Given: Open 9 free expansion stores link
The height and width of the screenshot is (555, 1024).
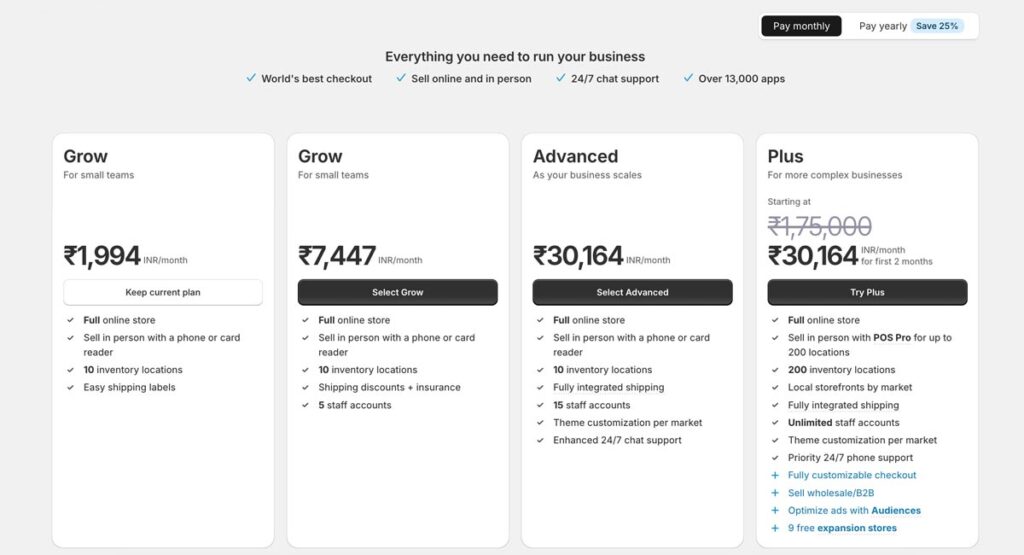Looking at the screenshot, I should click(x=842, y=528).
